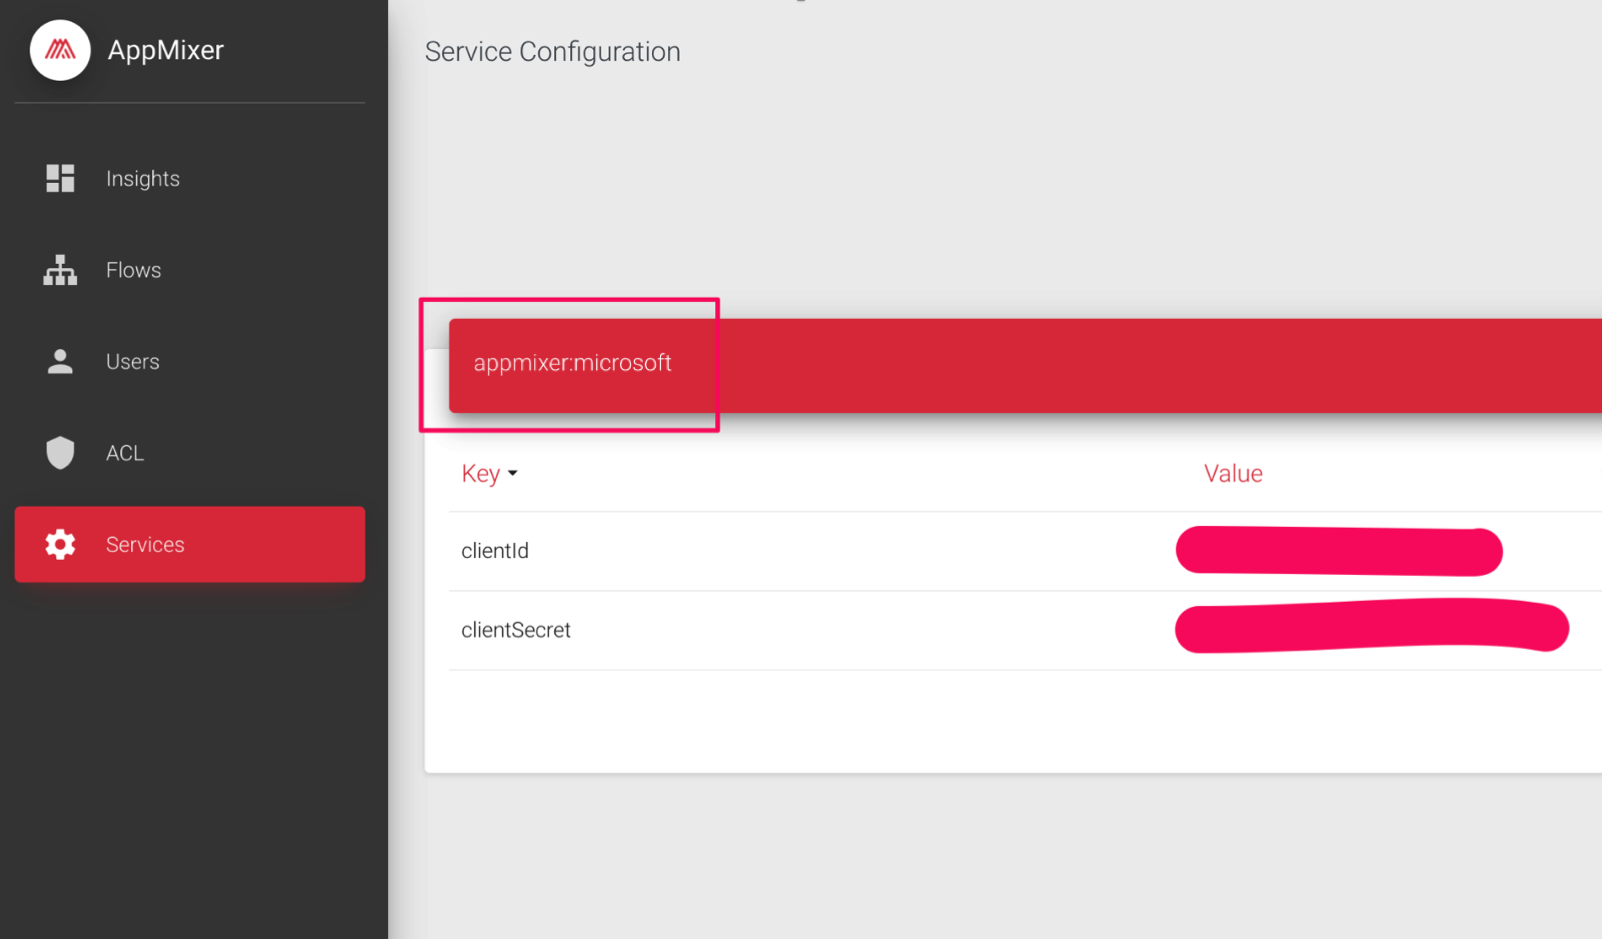Screen dimensions: 1602x939
Task: Open the Insights menu item
Action: coord(143,179)
